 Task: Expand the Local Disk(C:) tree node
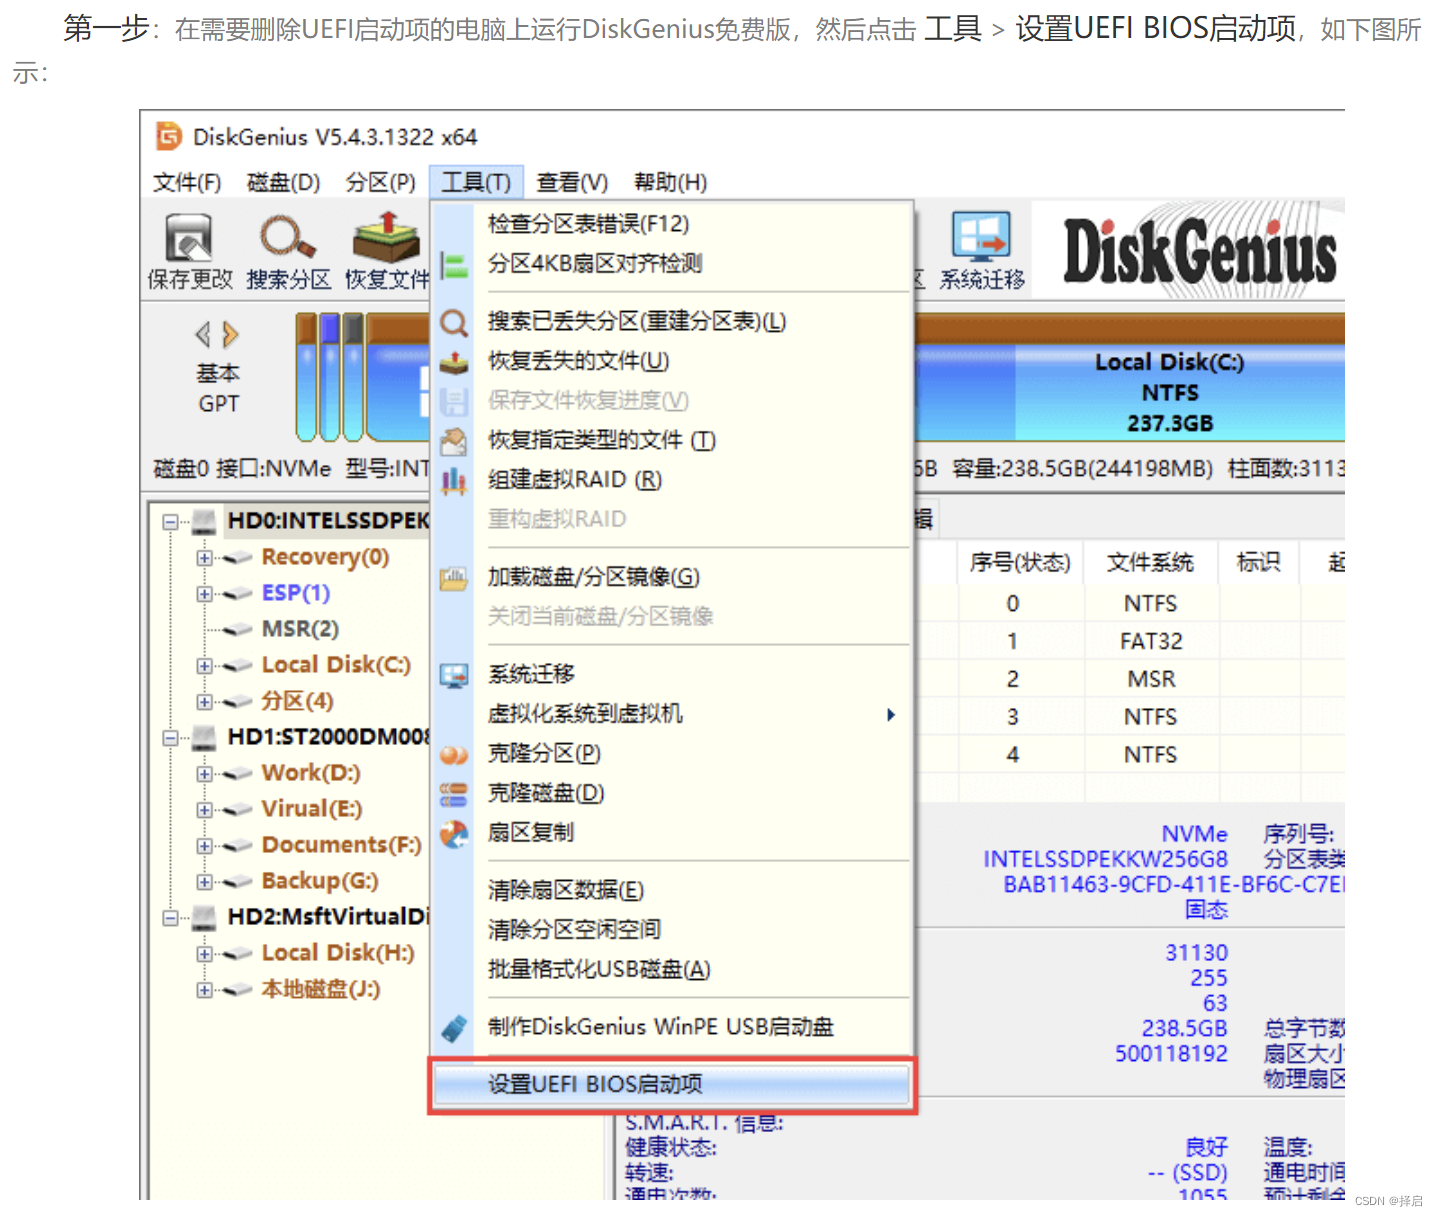tap(204, 666)
